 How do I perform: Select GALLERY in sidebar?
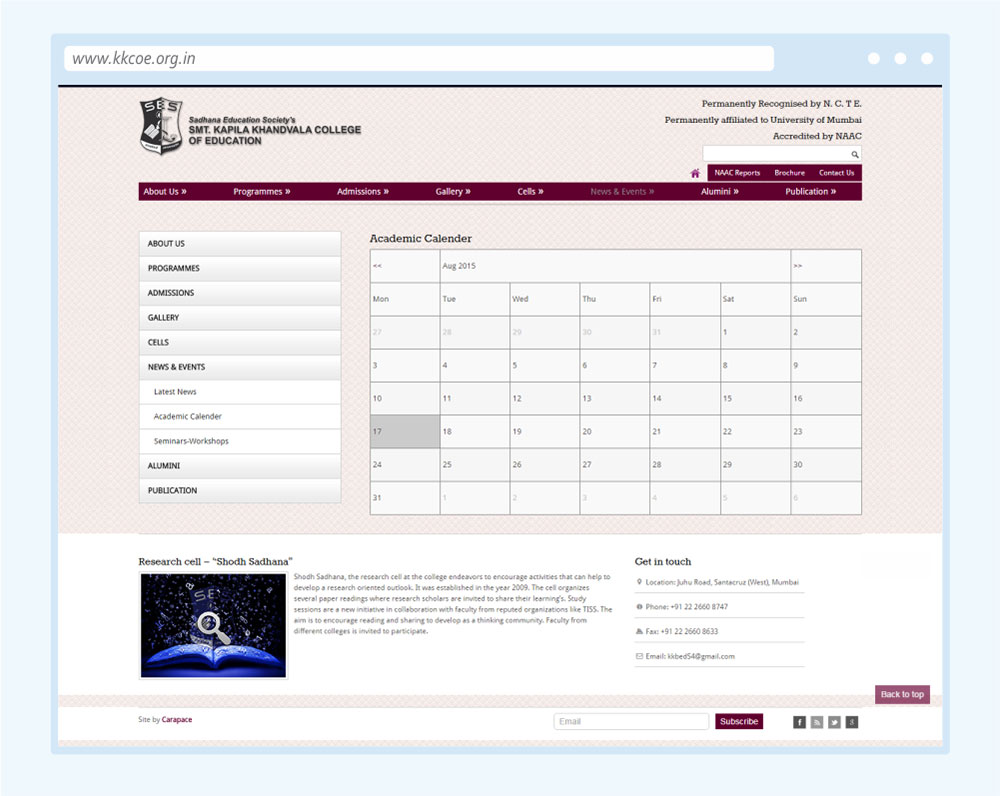pos(240,318)
